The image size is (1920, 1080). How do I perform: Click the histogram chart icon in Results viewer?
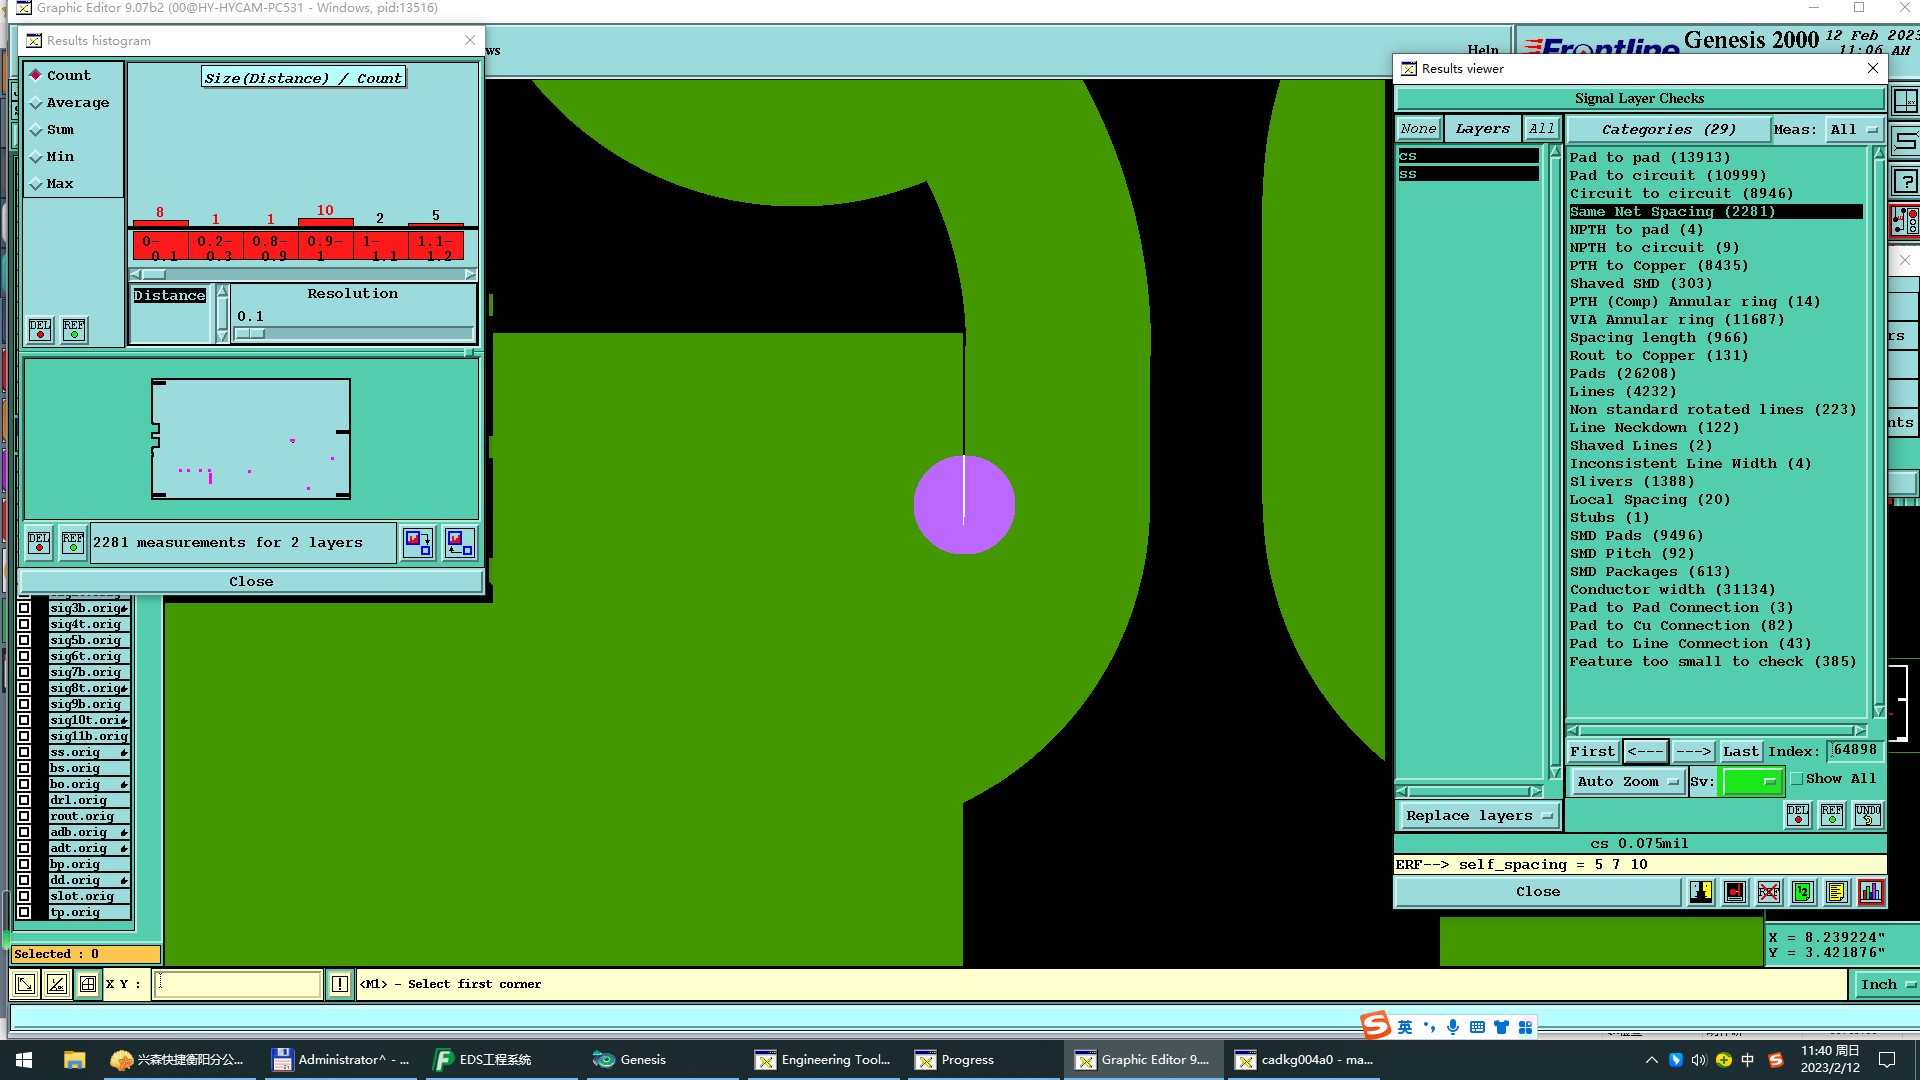coord(1870,892)
